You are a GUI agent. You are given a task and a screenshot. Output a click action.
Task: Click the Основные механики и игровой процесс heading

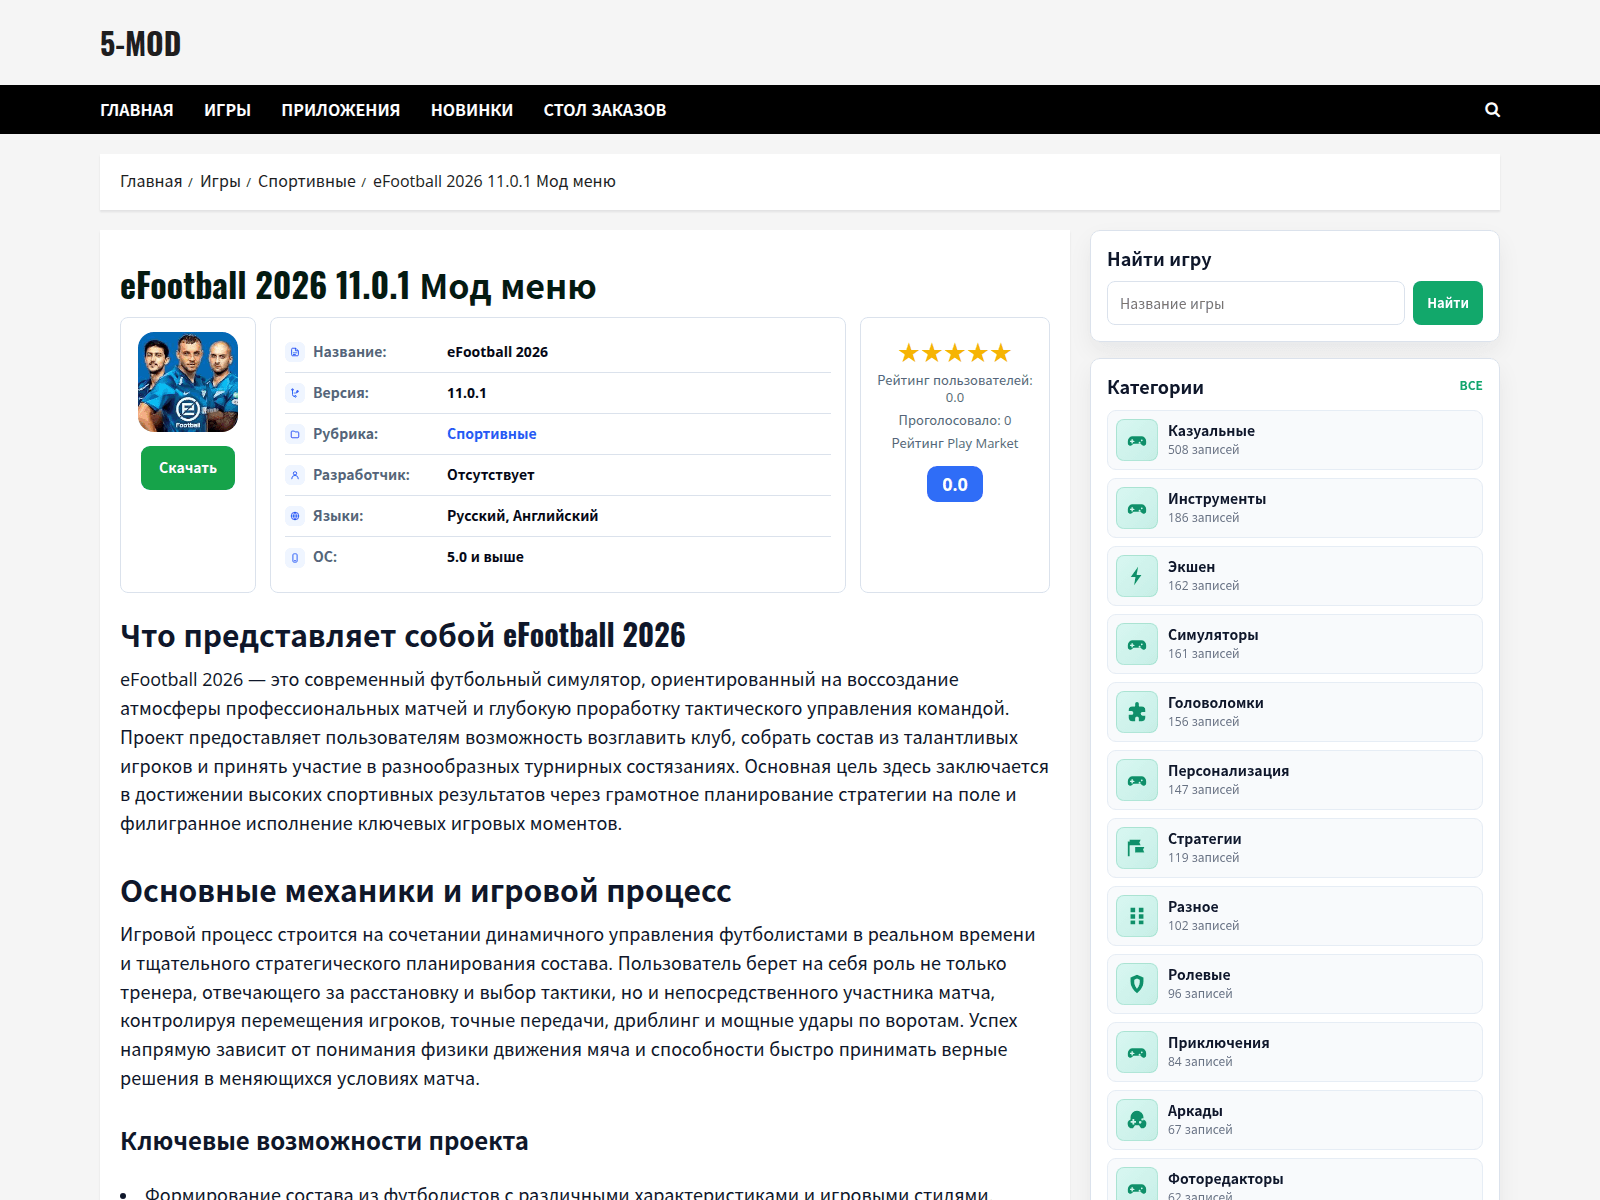tap(426, 891)
